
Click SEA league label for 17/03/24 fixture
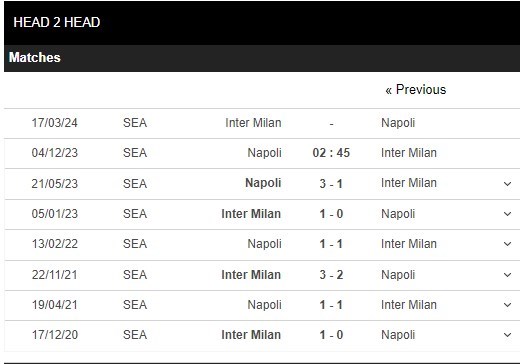pyautogui.click(x=135, y=123)
